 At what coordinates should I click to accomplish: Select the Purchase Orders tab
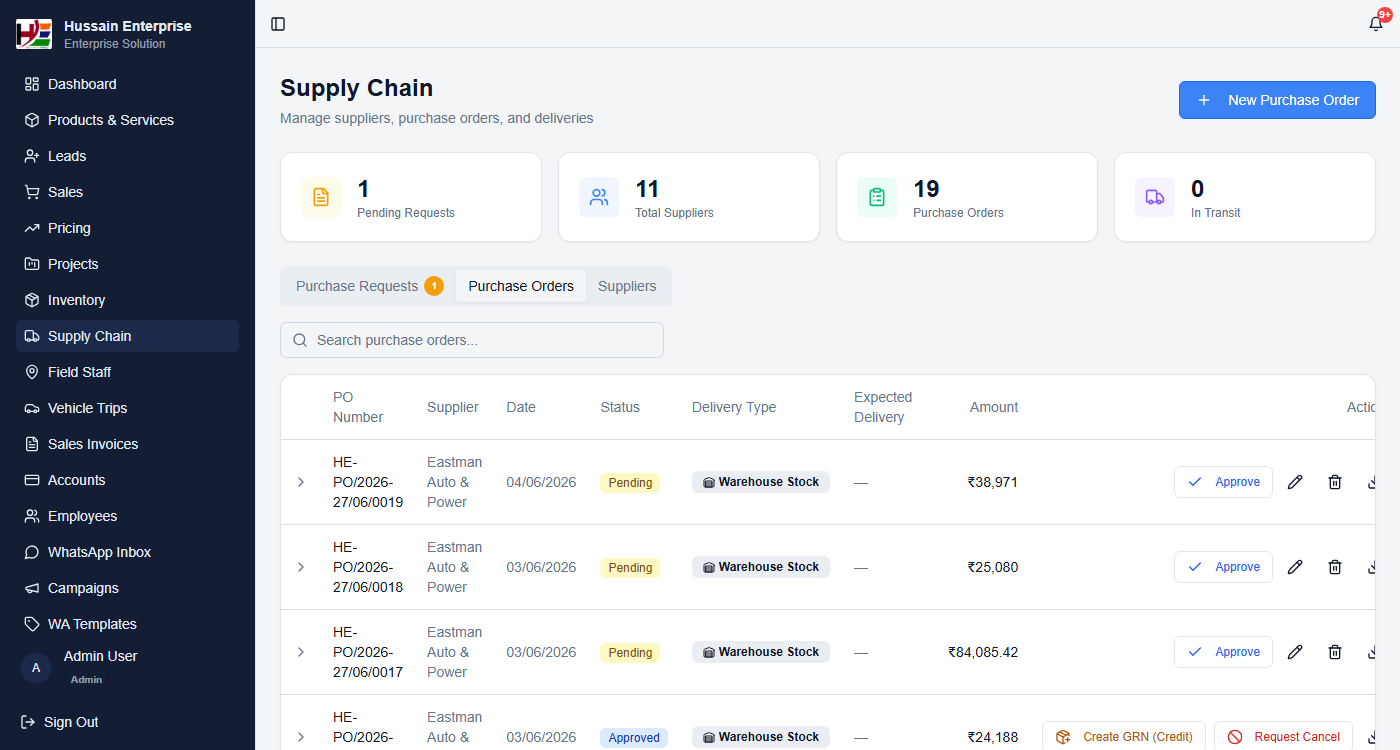click(x=521, y=286)
